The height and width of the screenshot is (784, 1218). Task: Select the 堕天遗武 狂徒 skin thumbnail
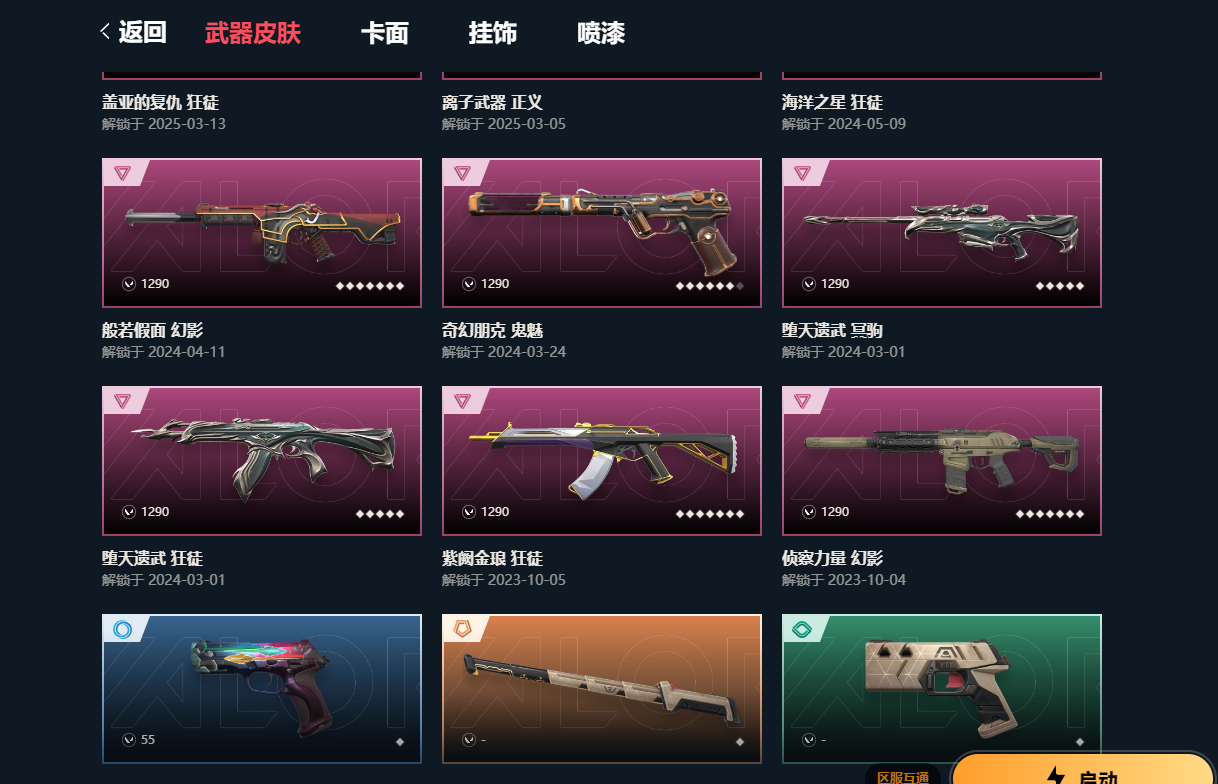pos(262,461)
